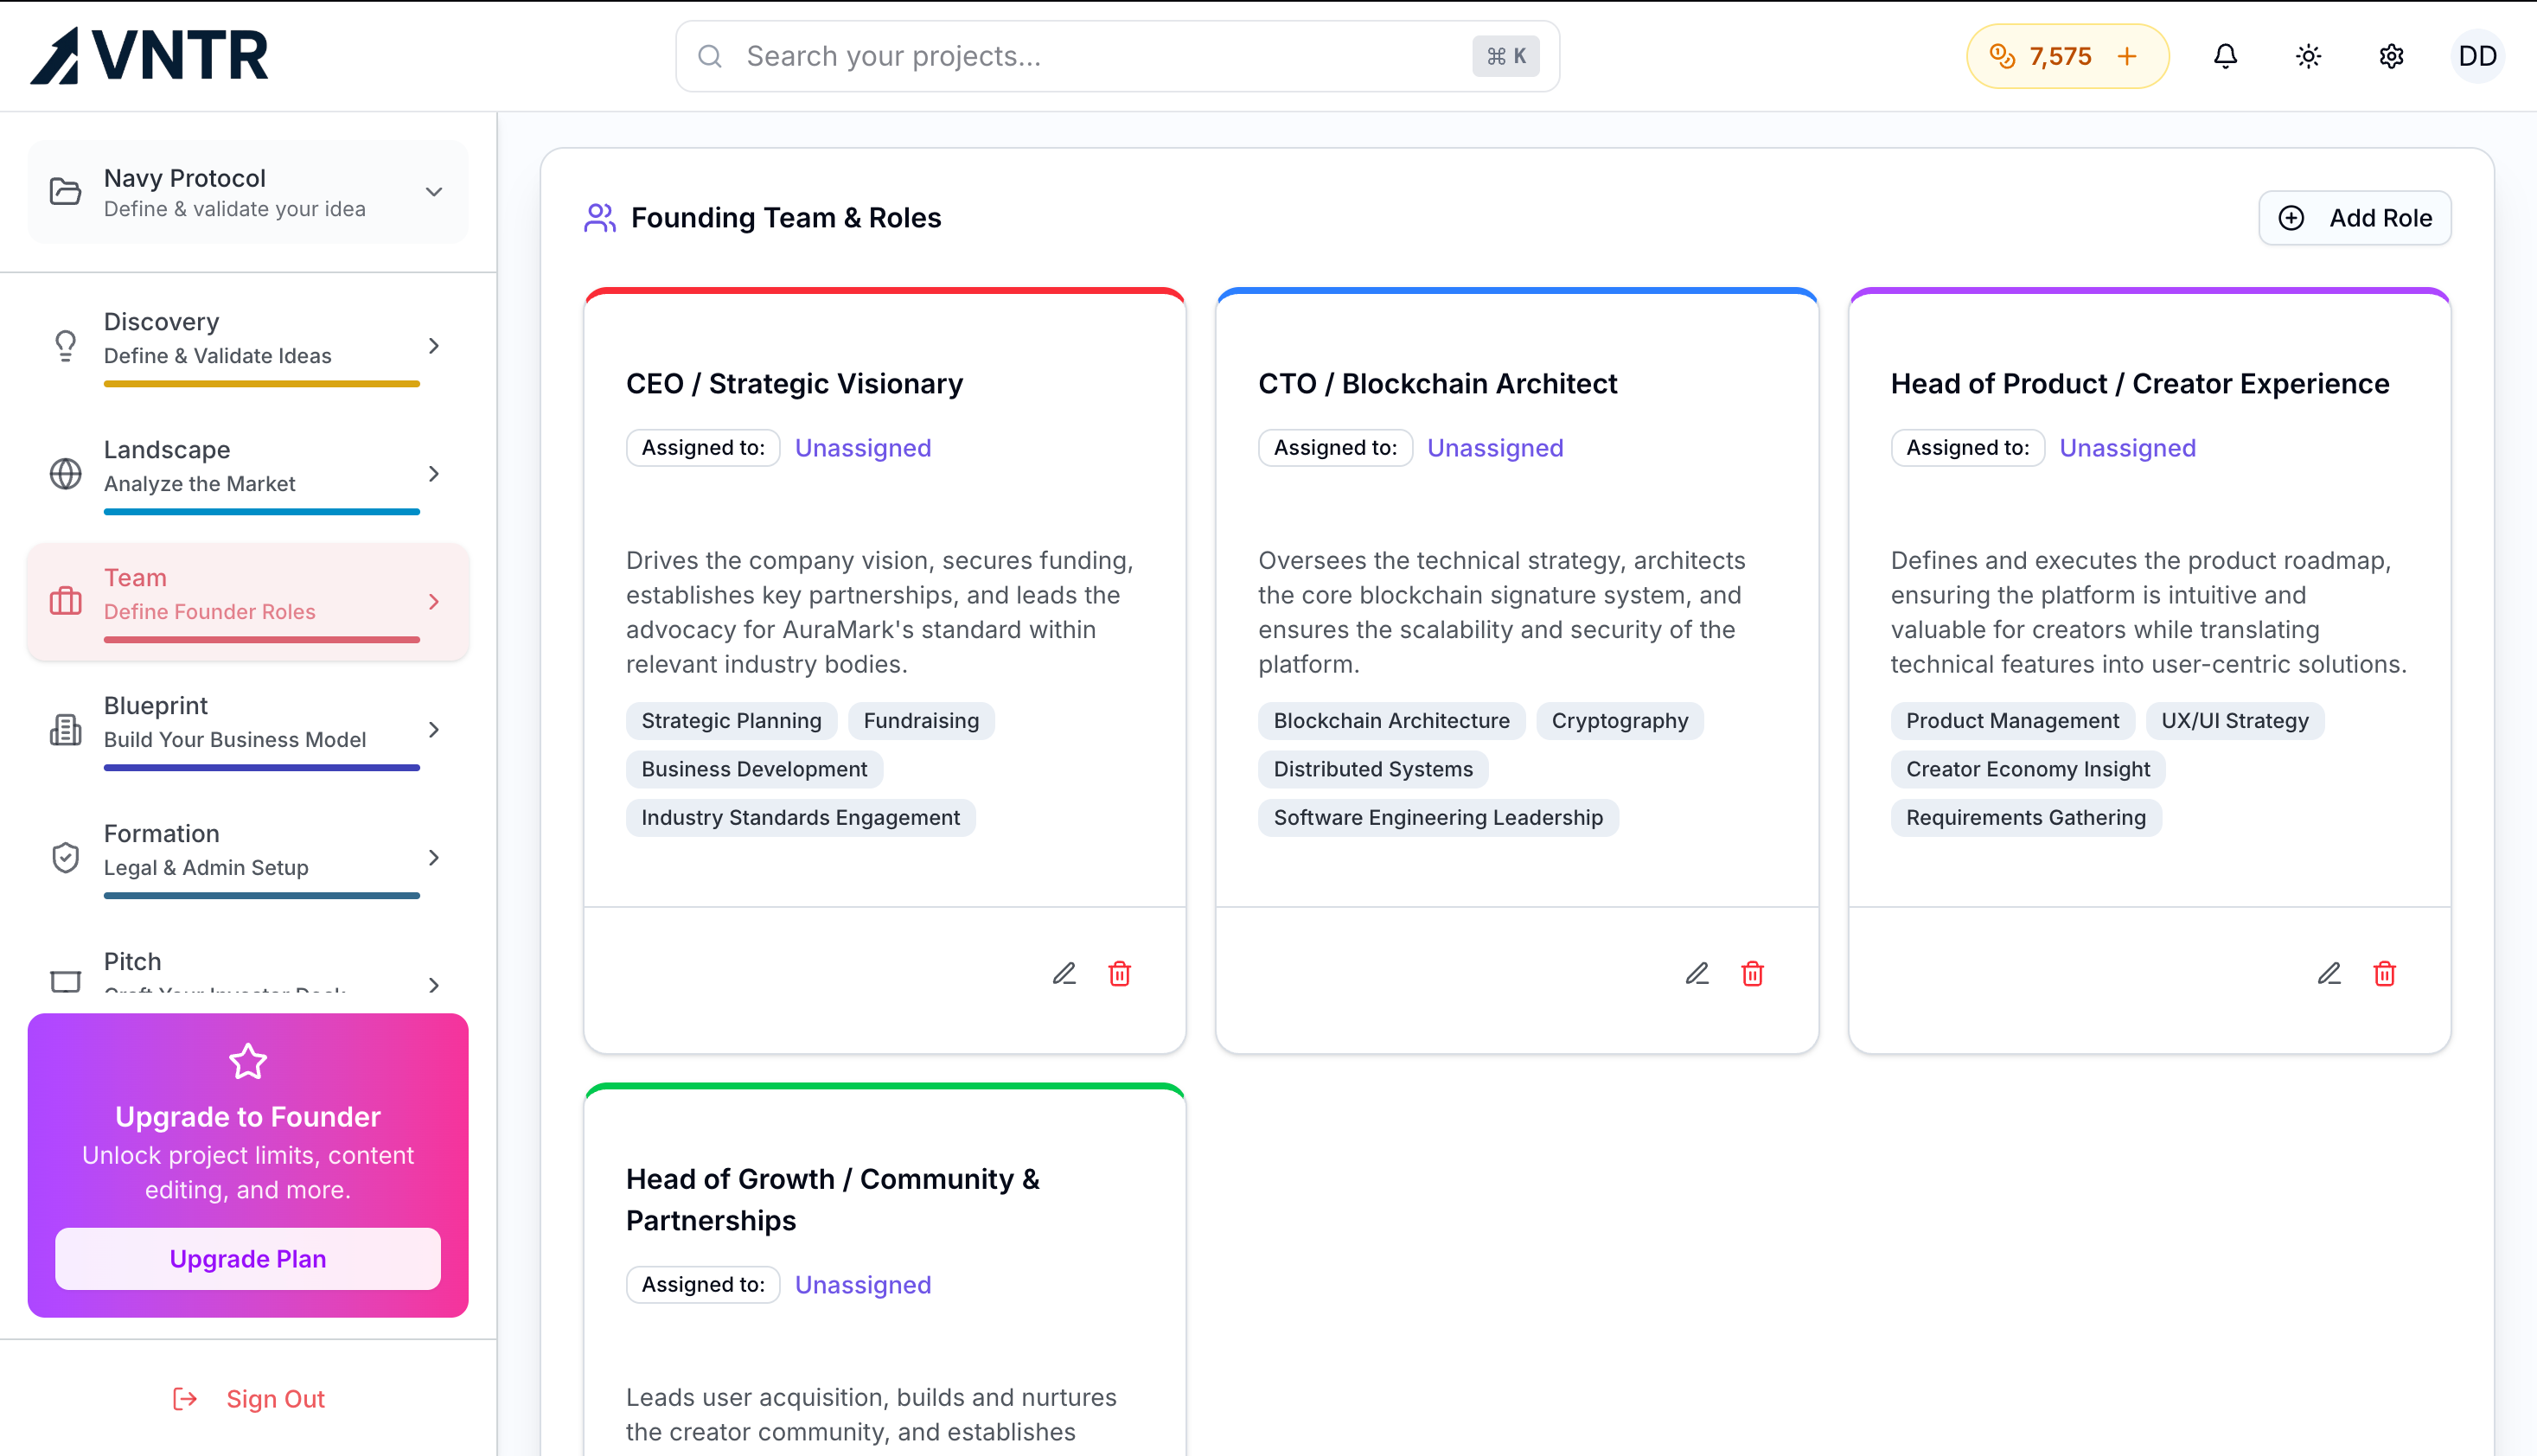The image size is (2537, 1456).
Task: Toggle light/dark theme sun icon
Action: click(2308, 56)
